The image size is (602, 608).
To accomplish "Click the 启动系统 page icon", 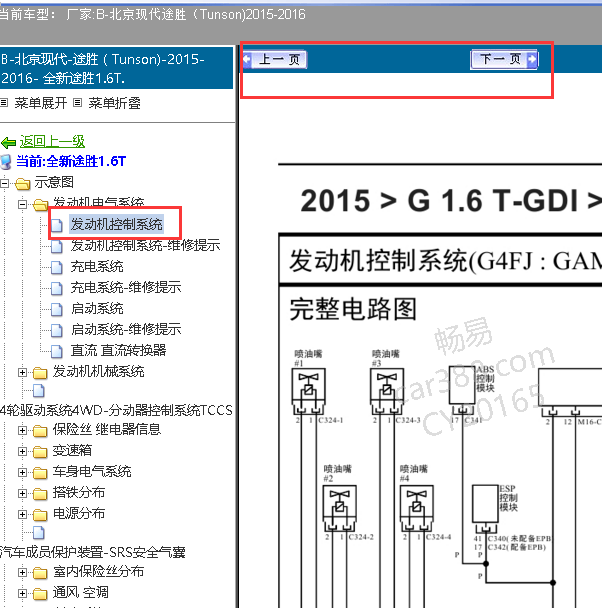I will pos(57,309).
